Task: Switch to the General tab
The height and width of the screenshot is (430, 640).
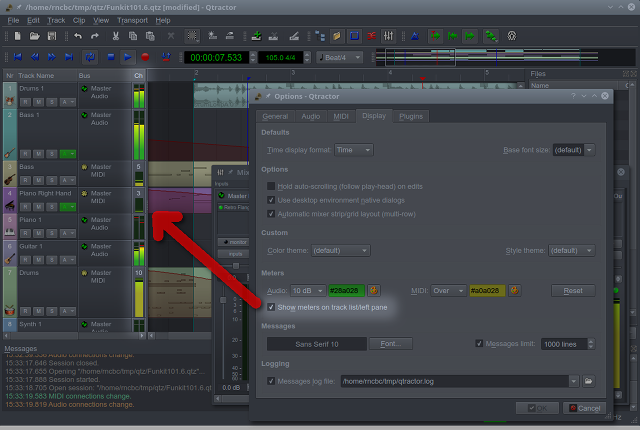Action: click(x=275, y=117)
